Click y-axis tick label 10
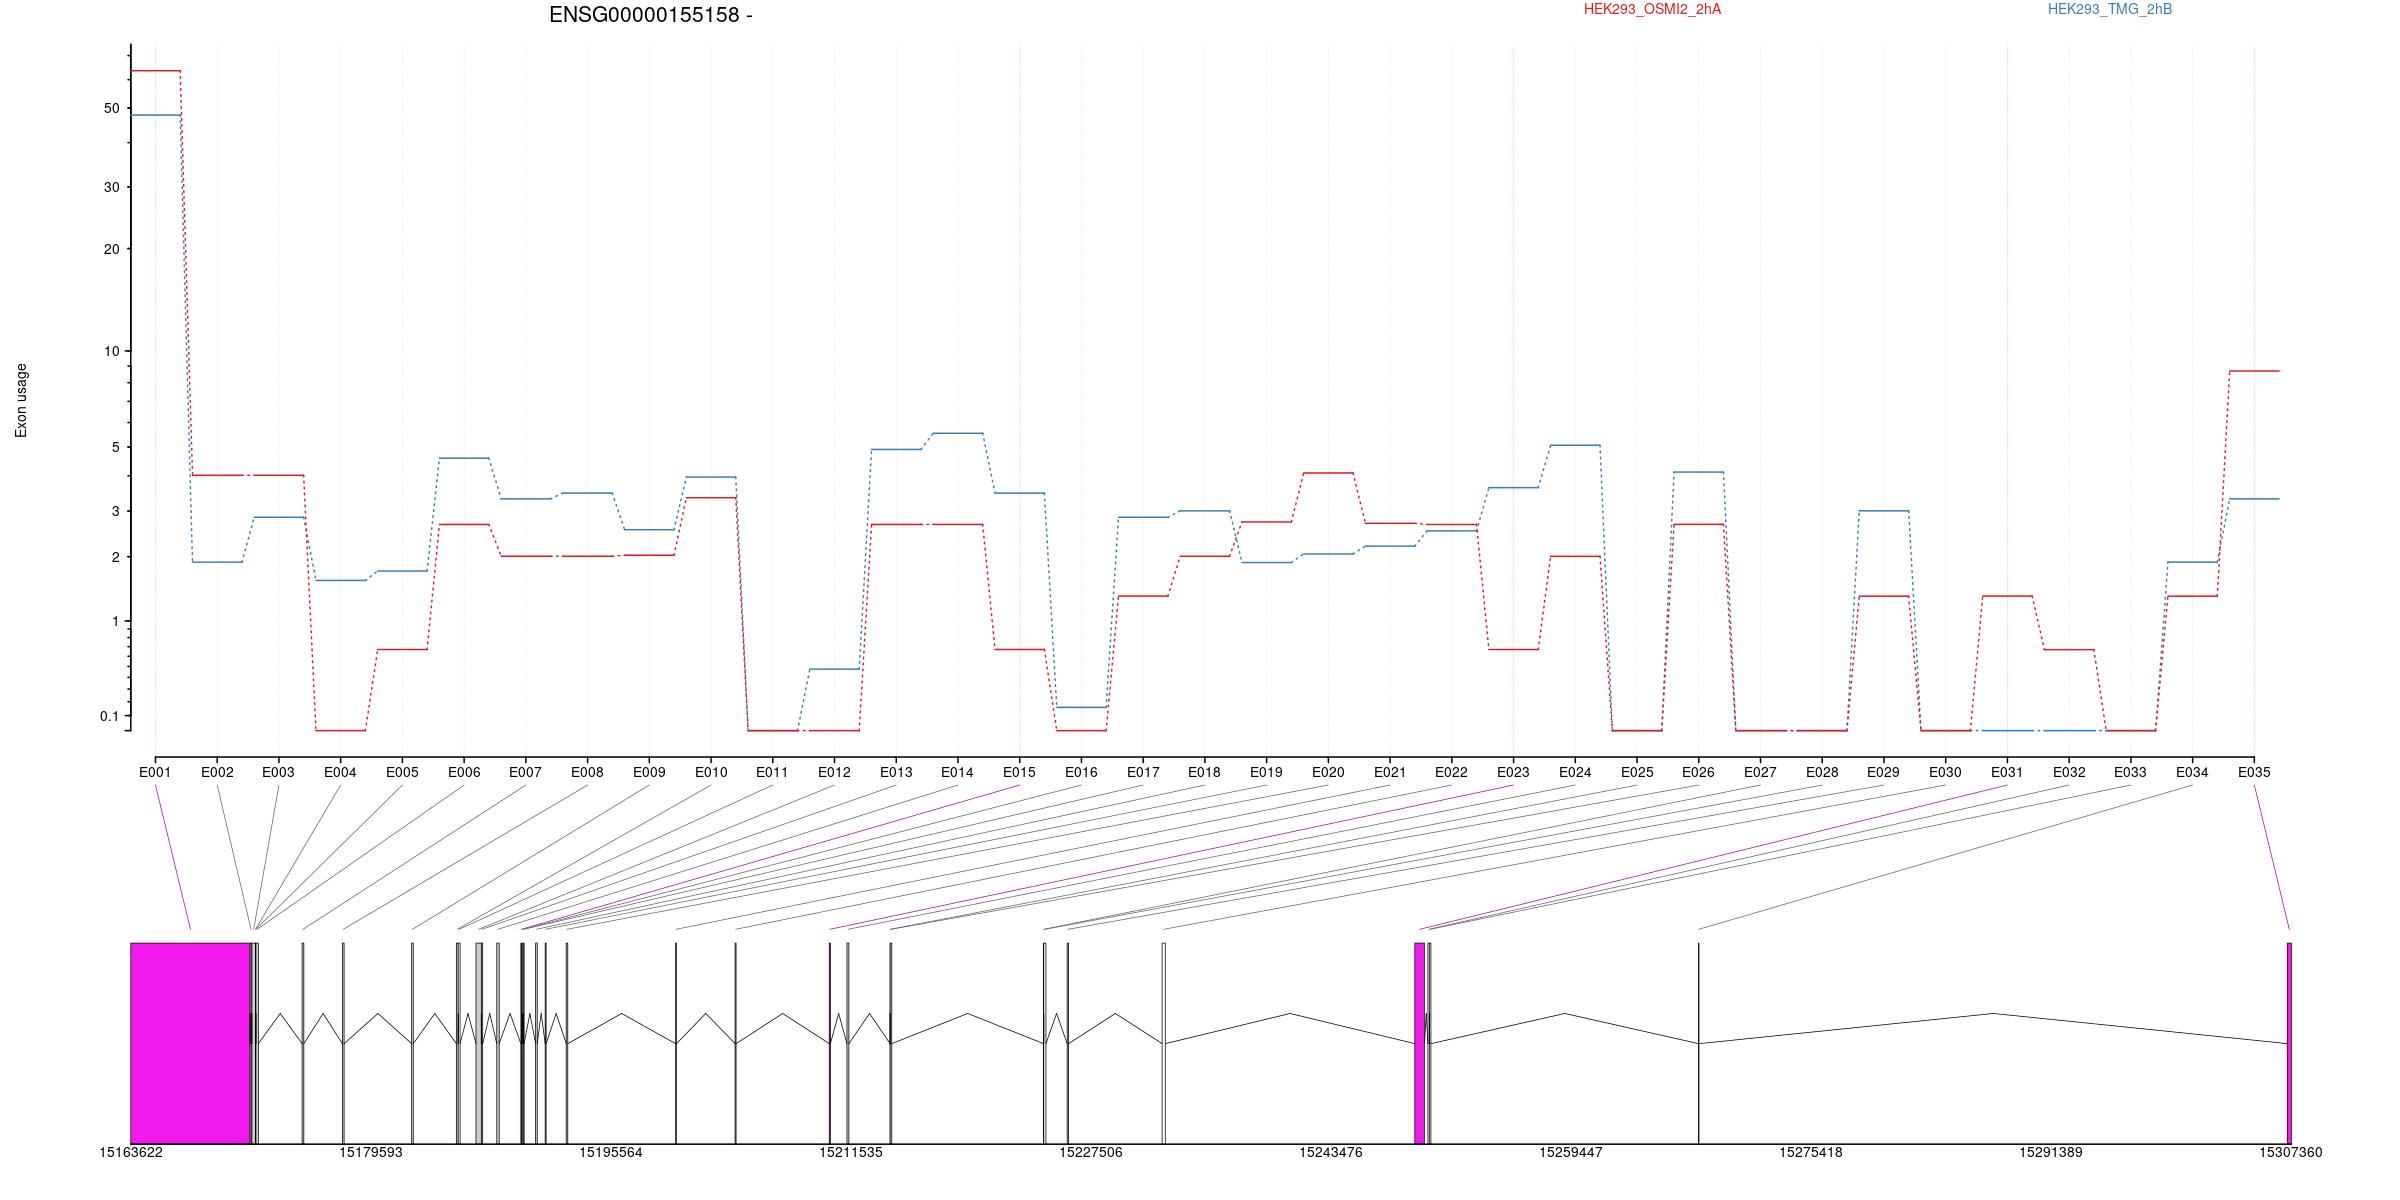Image resolution: width=2400 pixels, height=1200 pixels. coord(111,351)
